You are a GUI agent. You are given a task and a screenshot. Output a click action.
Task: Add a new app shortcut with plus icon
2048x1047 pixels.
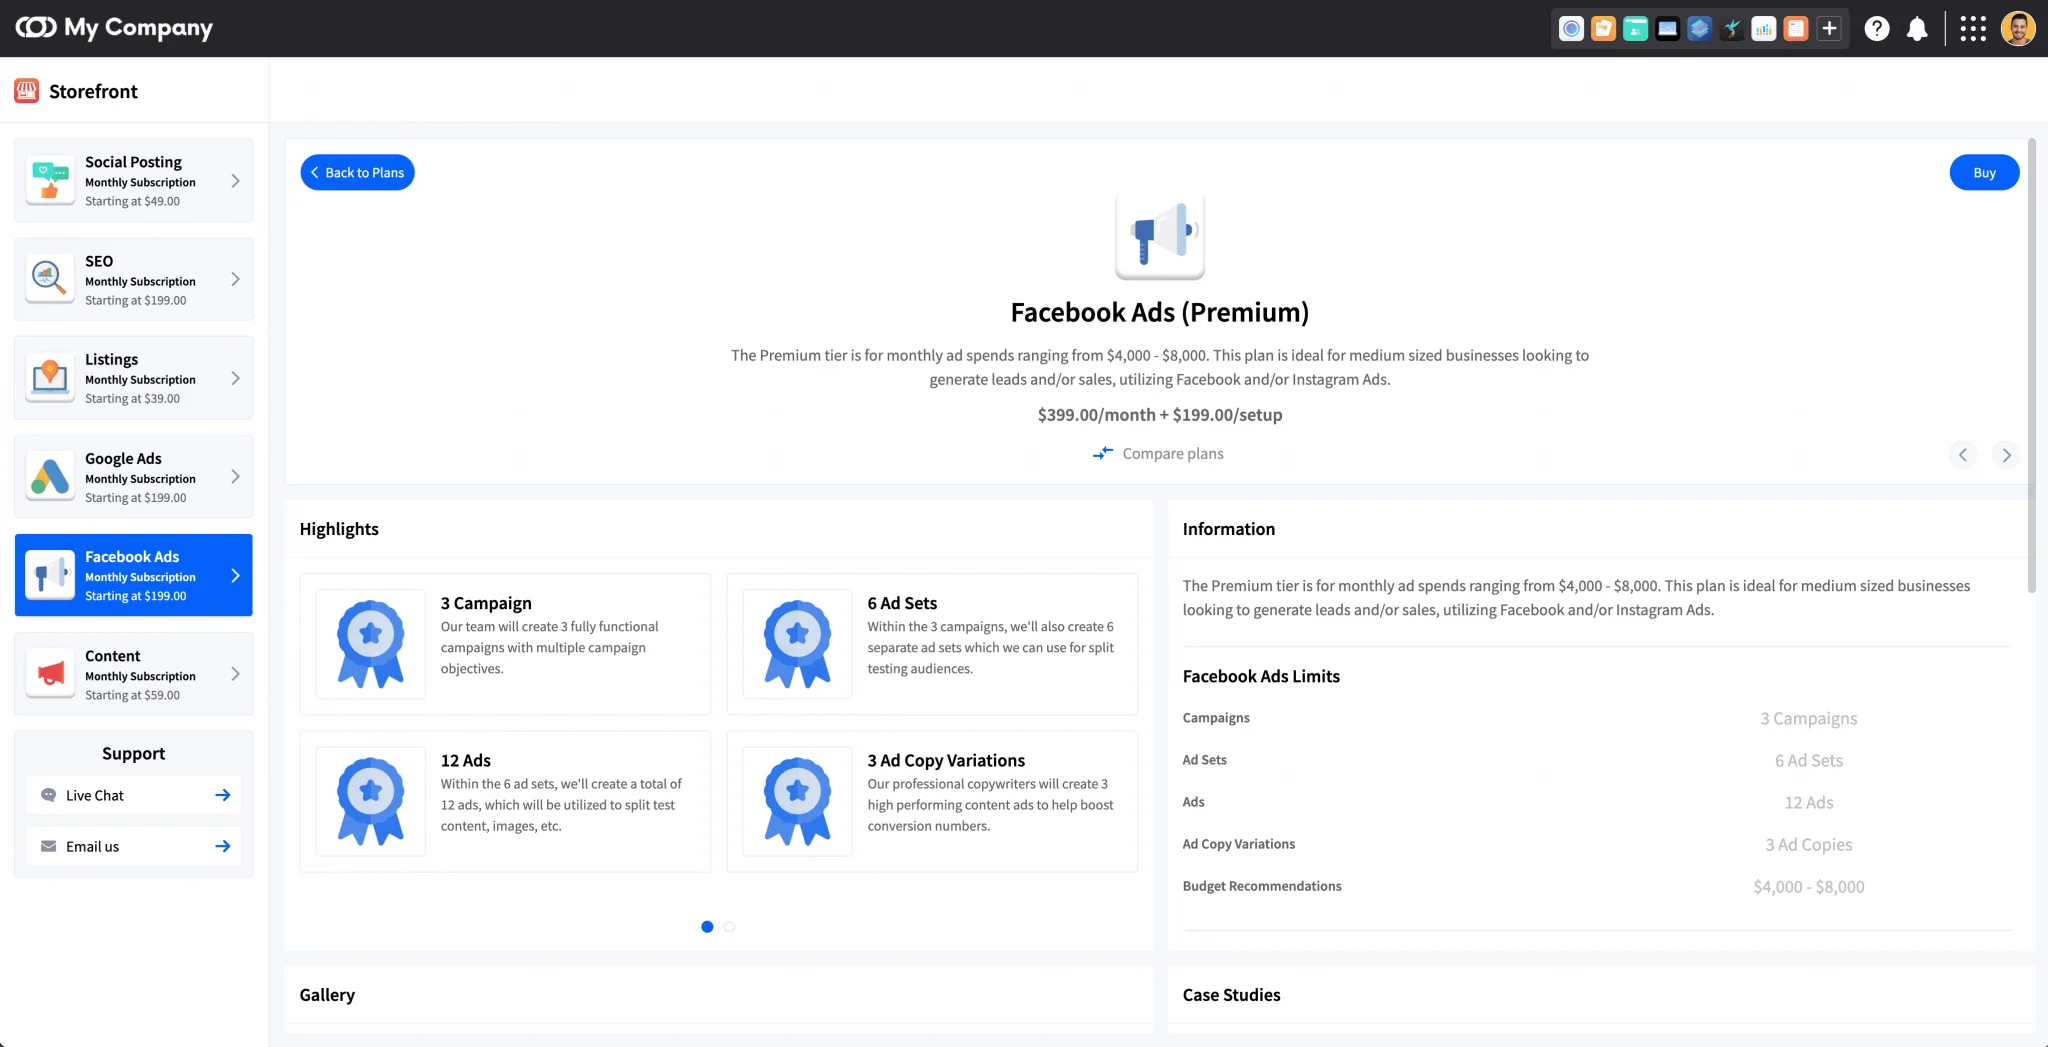tap(1829, 29)
